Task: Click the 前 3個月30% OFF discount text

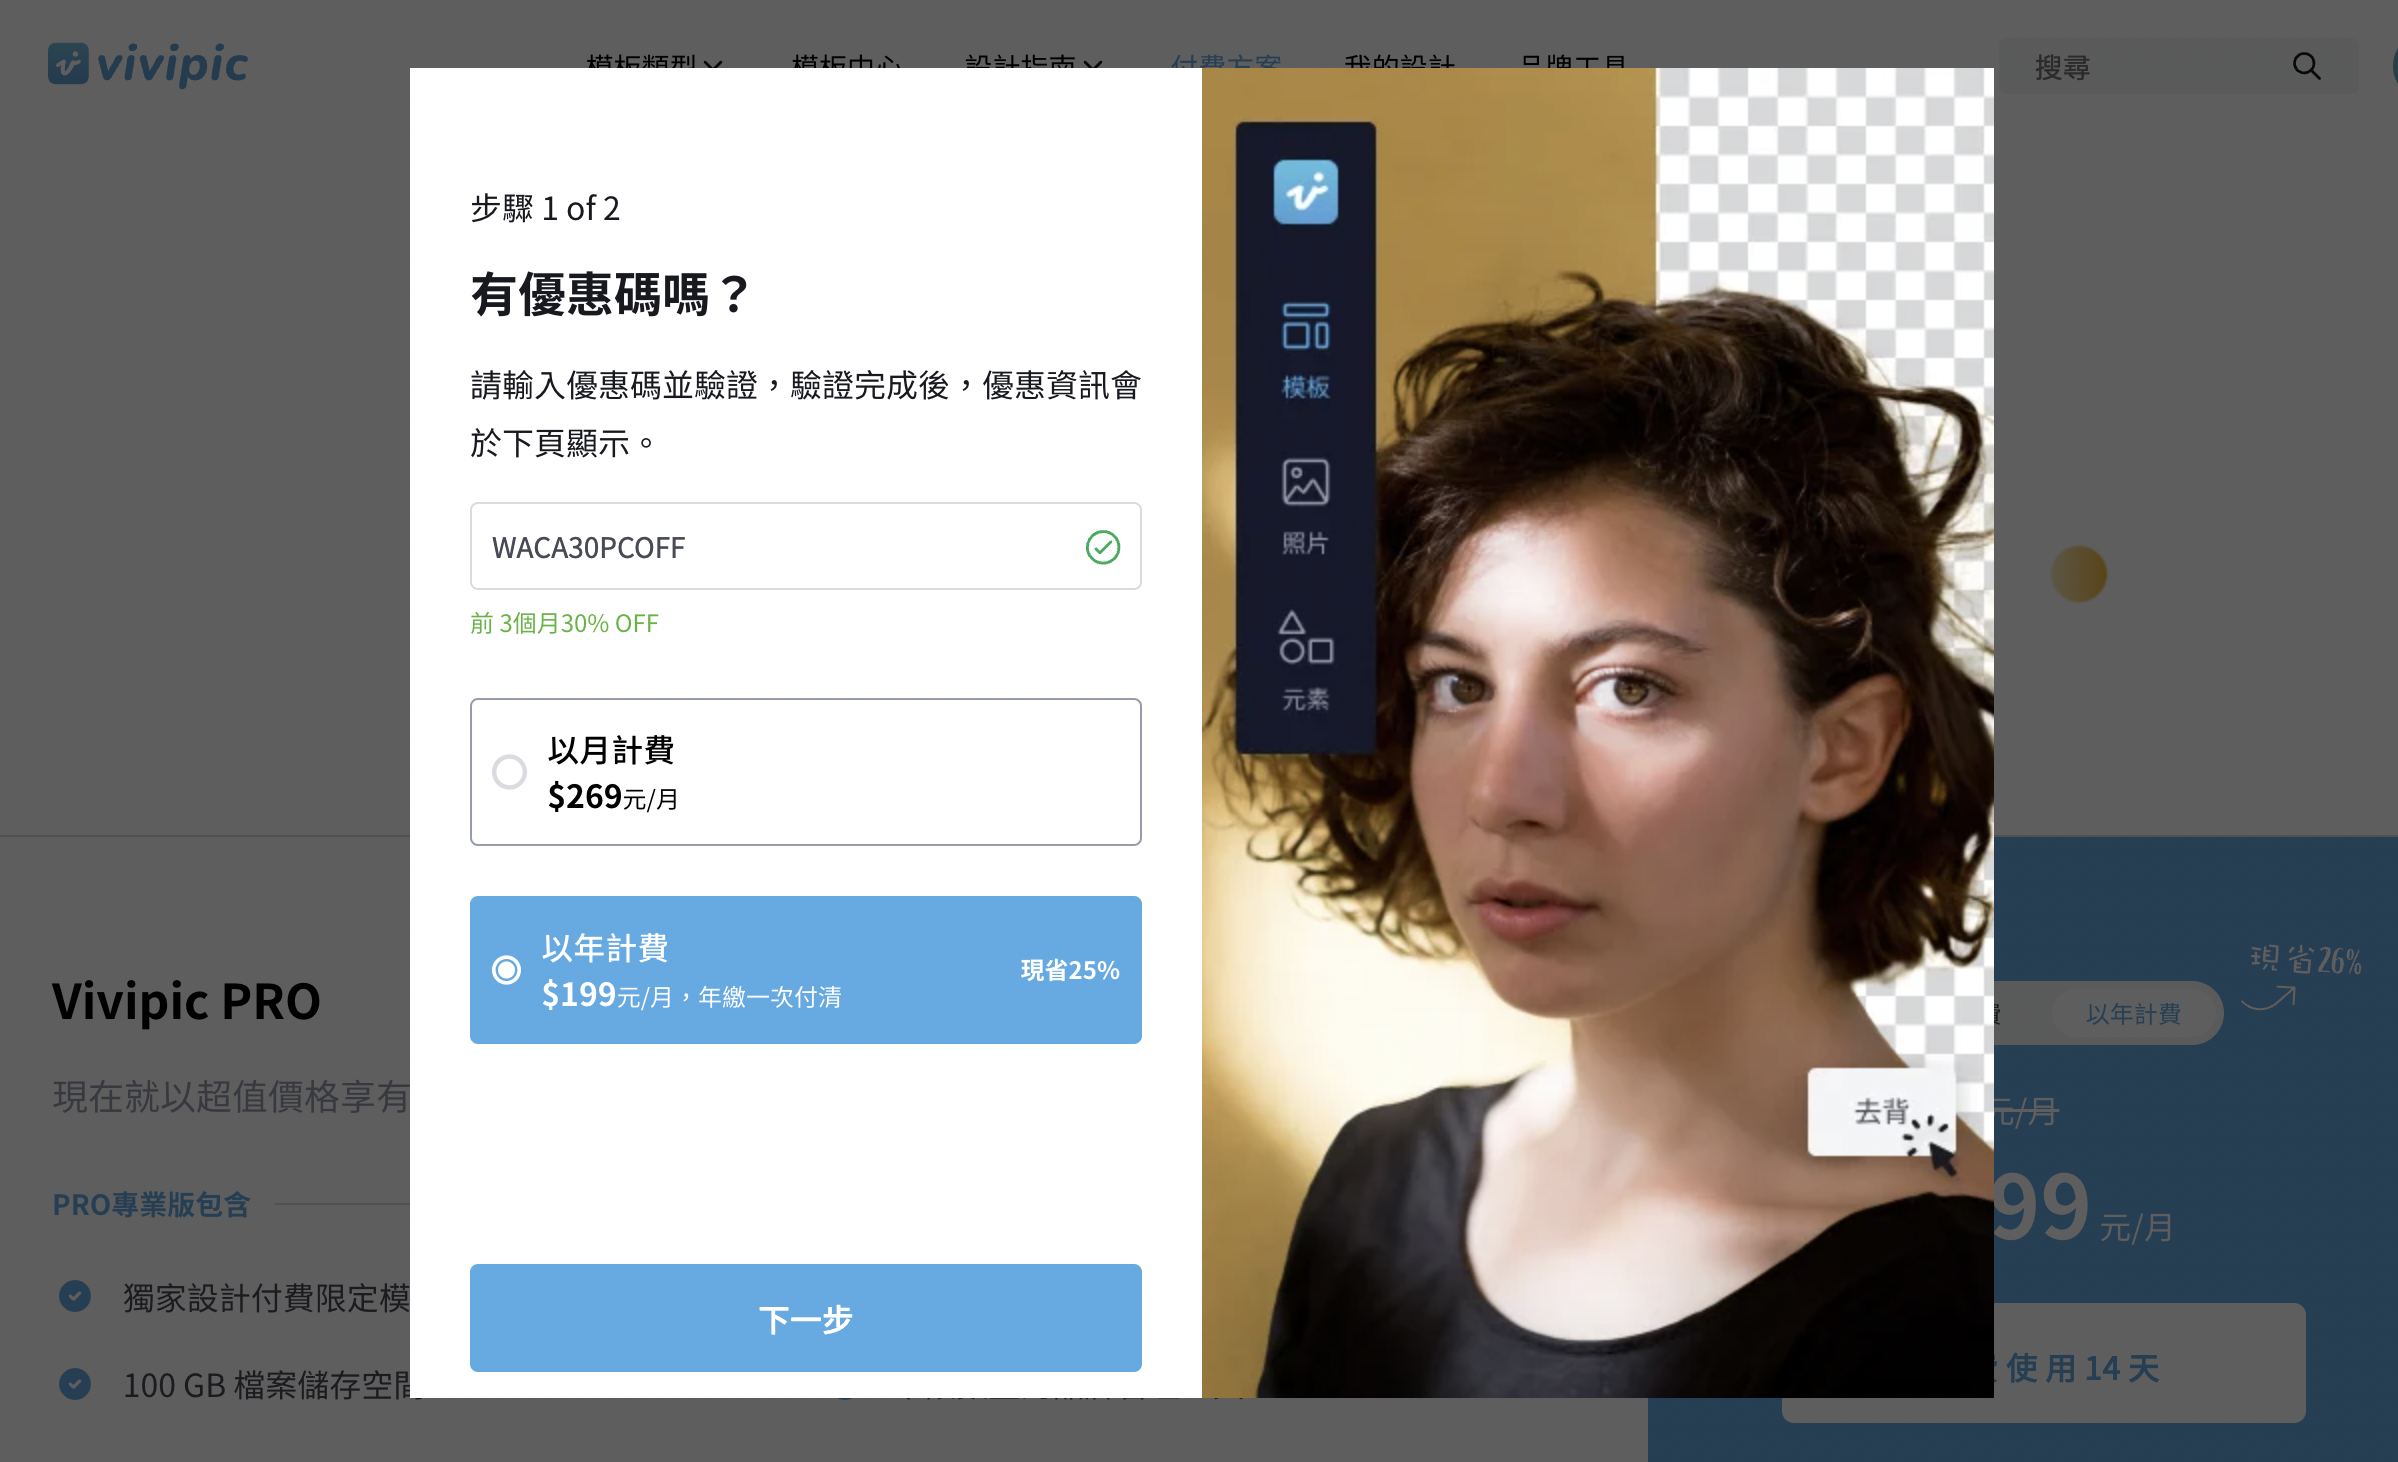Action: pyautogui.click(x=564, y=624)
